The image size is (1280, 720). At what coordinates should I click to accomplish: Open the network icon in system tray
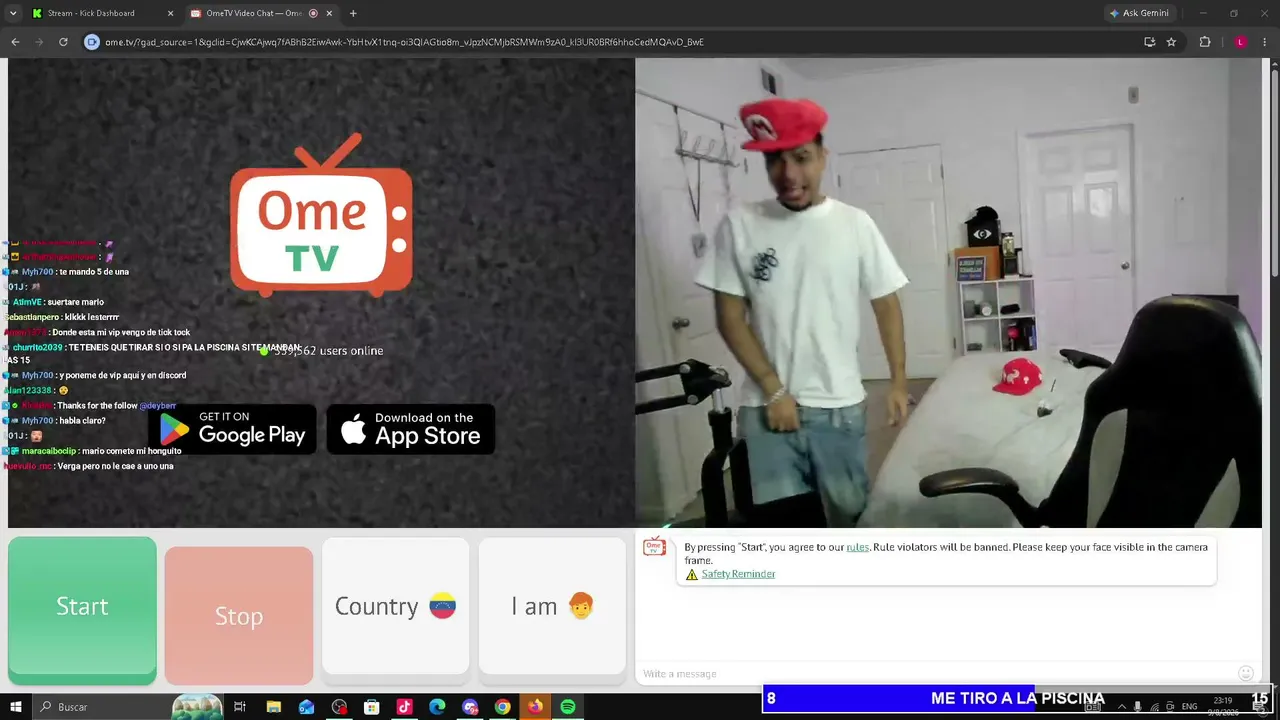tap(1154, 707)
